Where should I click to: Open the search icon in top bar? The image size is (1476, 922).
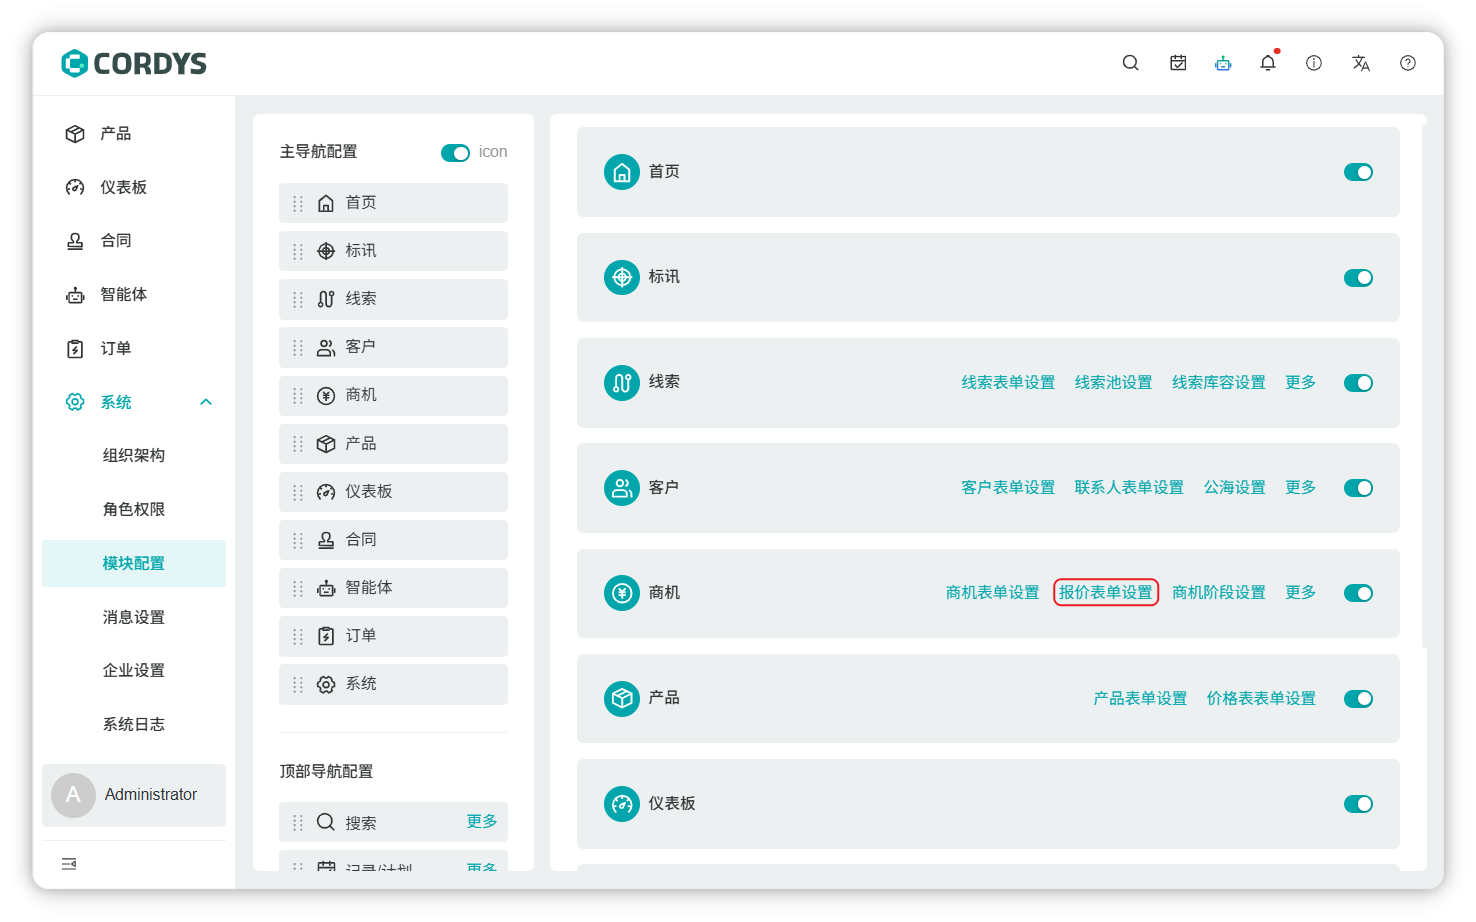click(1130, 63)
